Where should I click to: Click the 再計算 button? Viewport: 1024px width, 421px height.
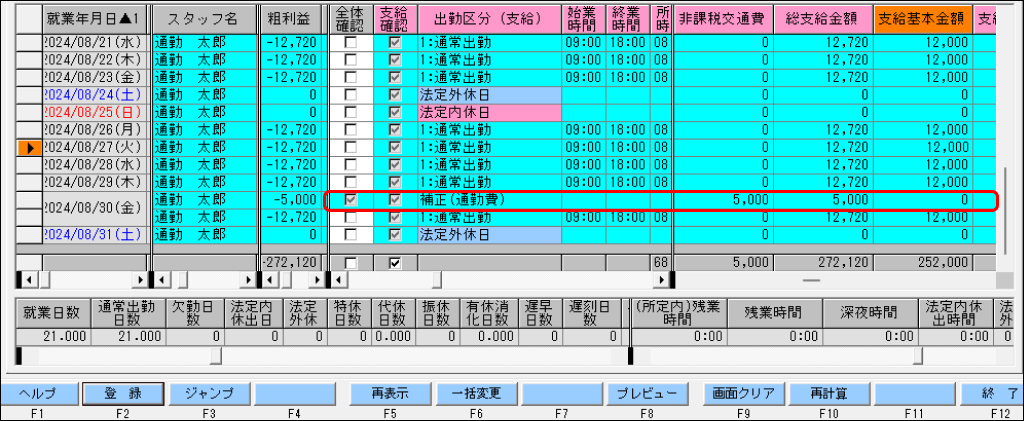tap(829, 394)
